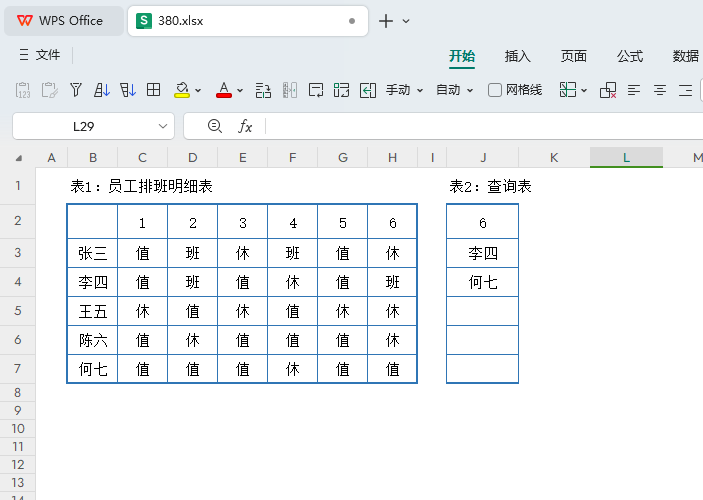Click the title 表2：查询表
This screenshot has width=703, height=500.
[490, 186]
